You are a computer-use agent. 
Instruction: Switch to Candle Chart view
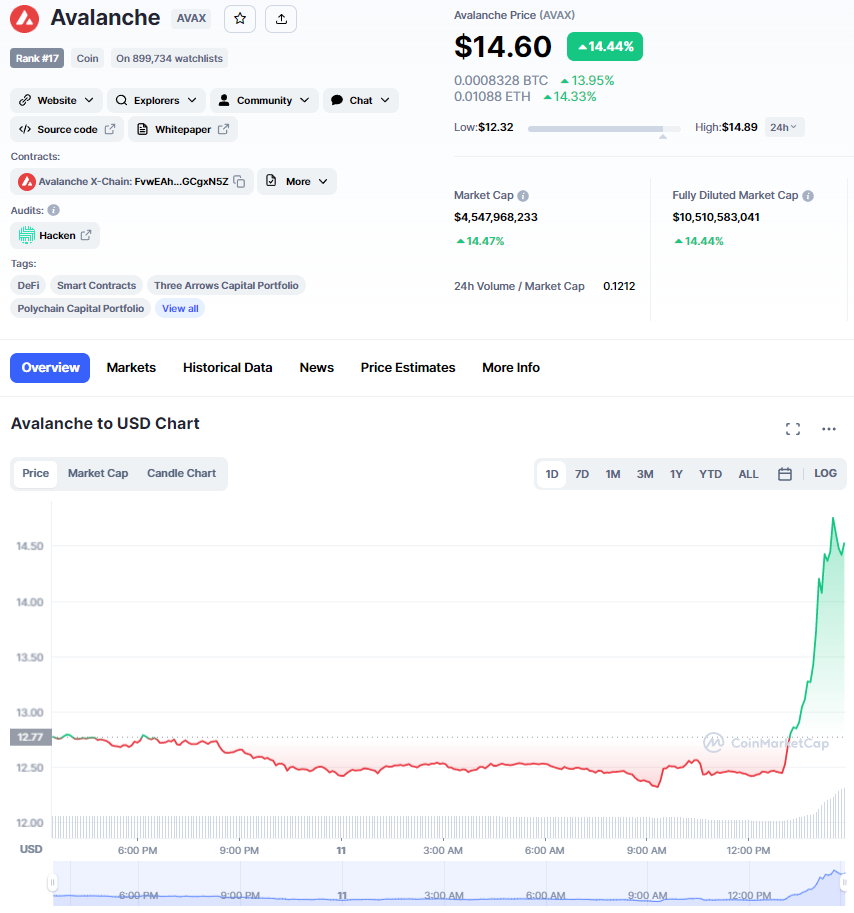(x=182, y=473)
